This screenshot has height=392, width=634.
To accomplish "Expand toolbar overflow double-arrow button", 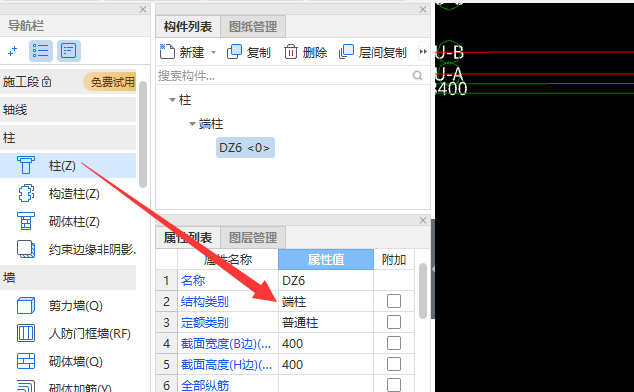I will coord(423,52).
